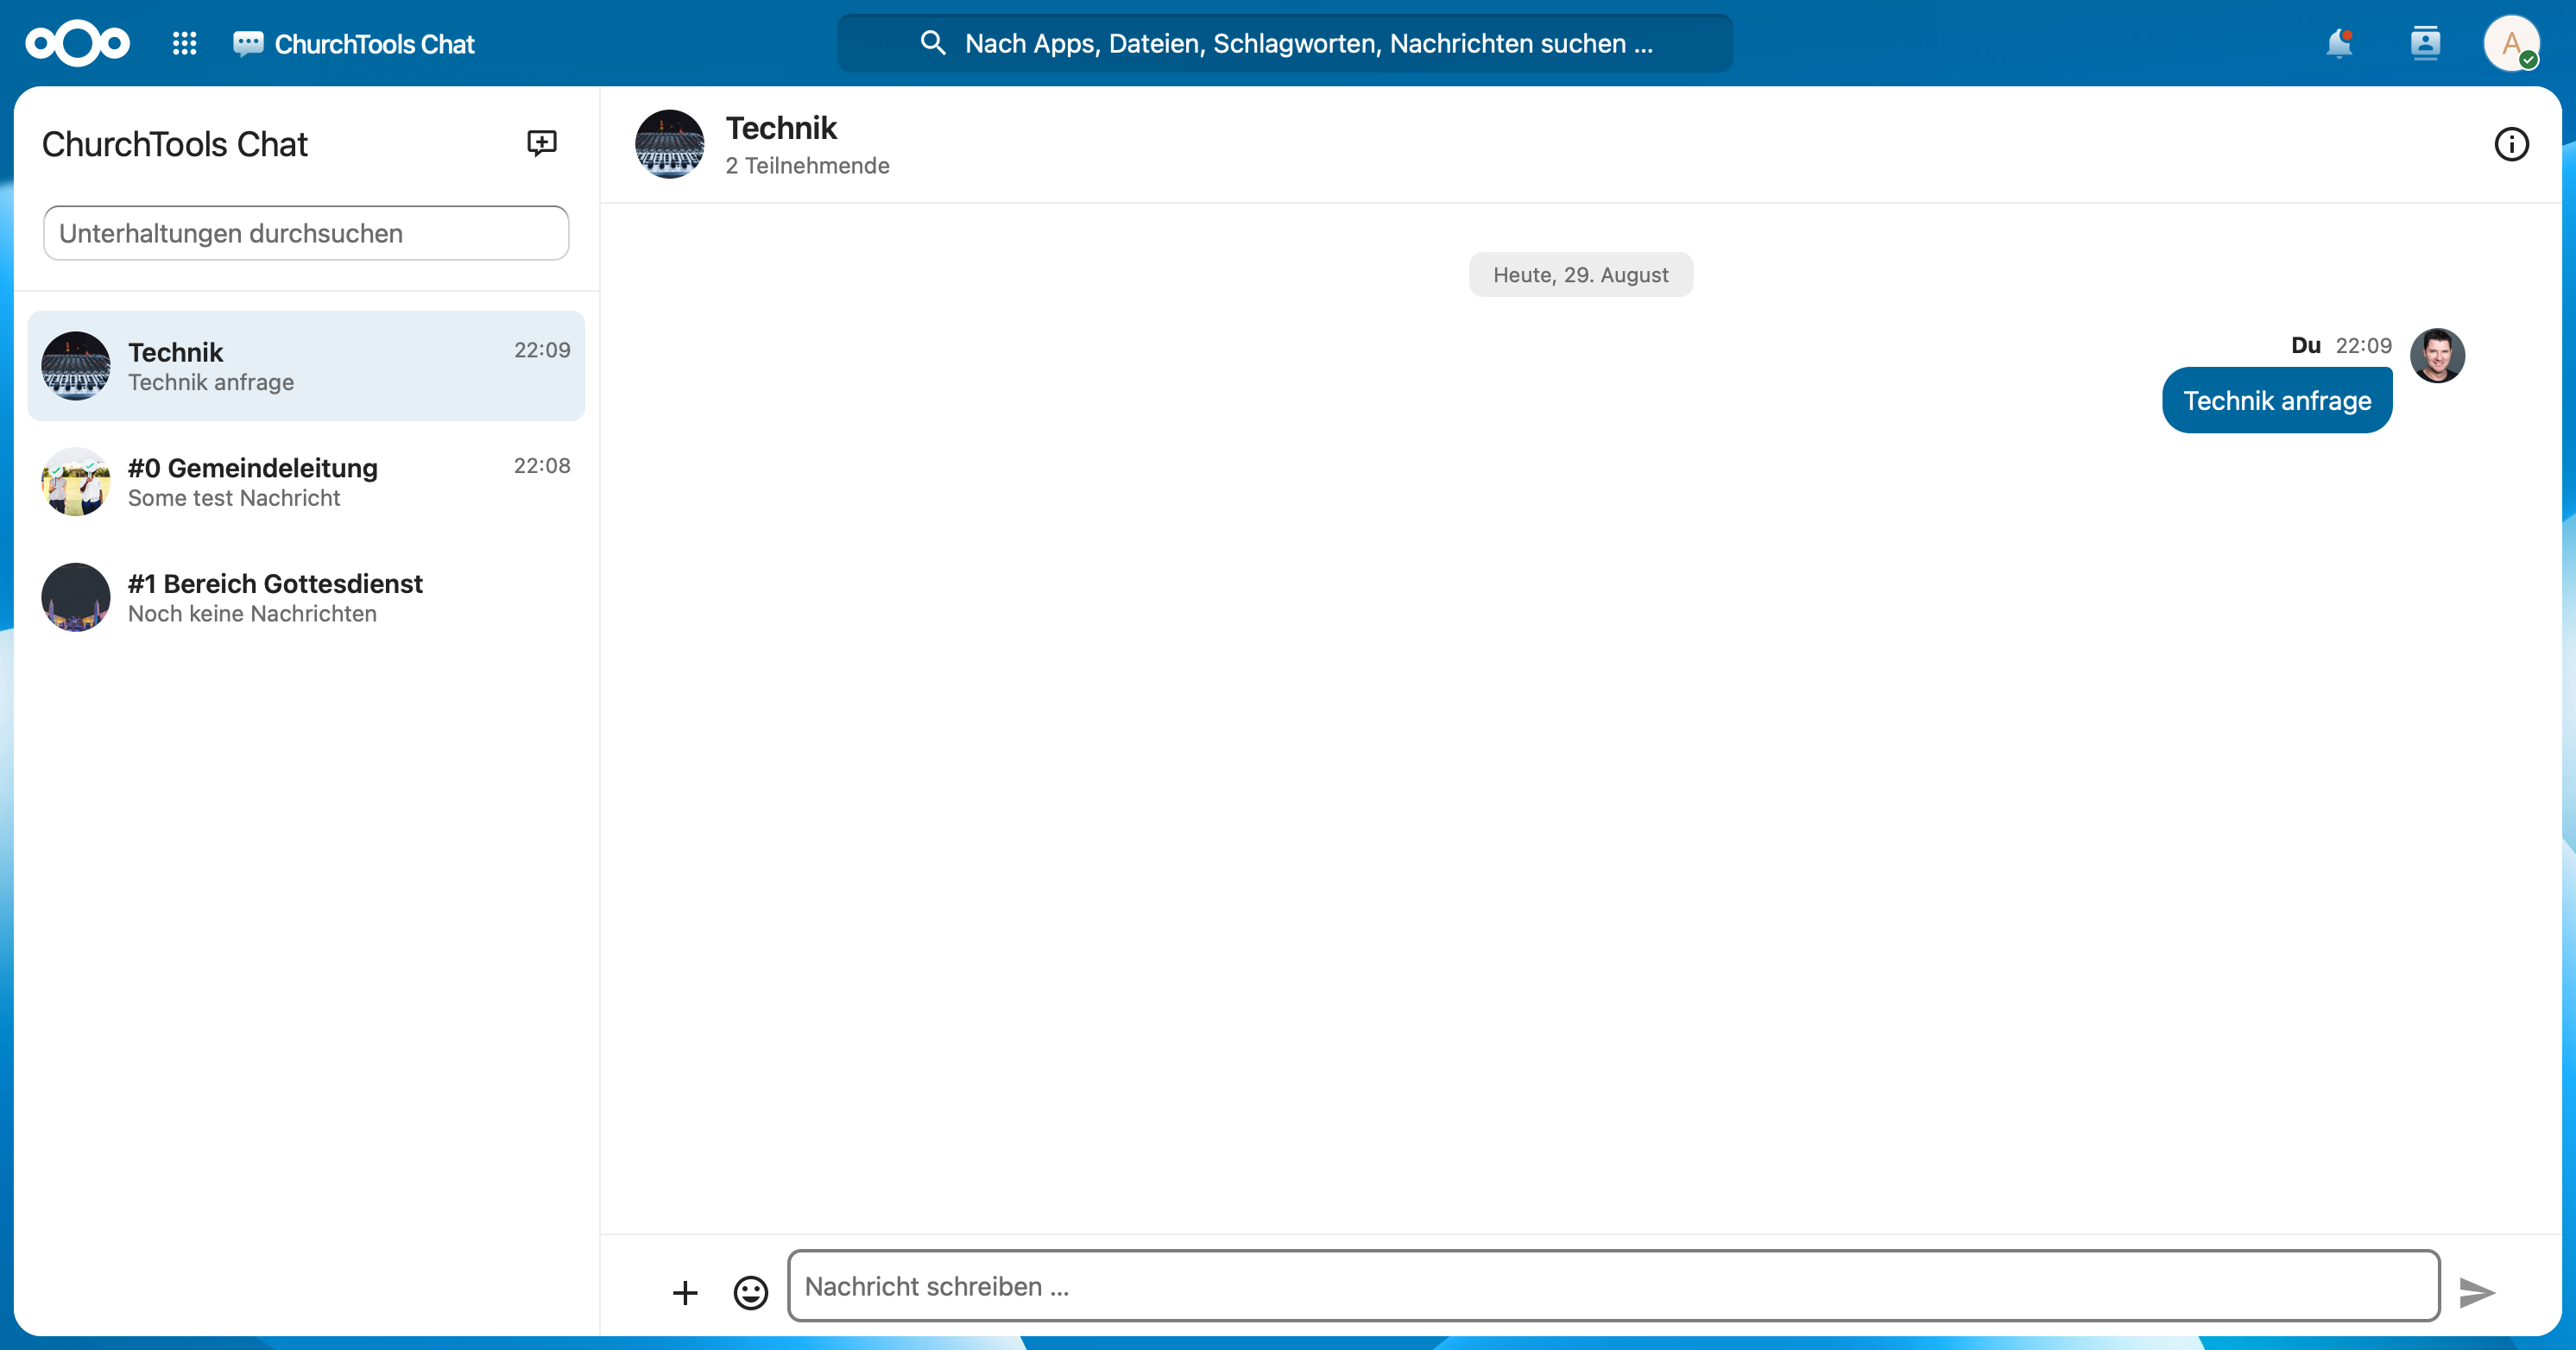Click Technik avatar in sidebar list
This screenshot has height=1350, width=2576.
click(x=76, y=366)
